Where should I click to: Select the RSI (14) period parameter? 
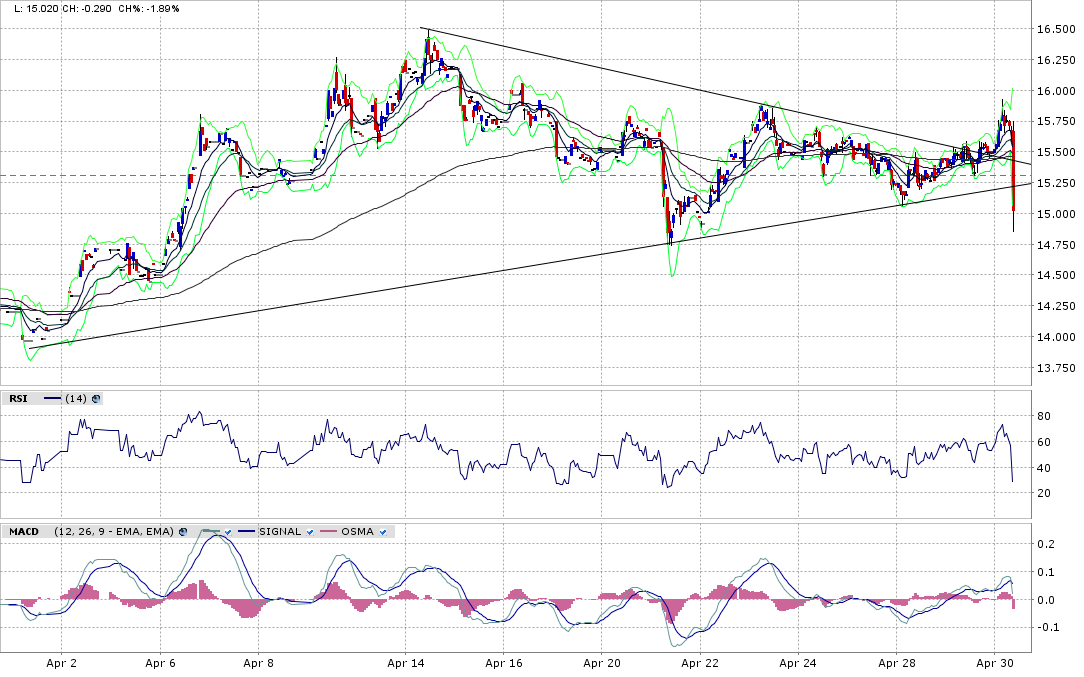[76, 398]
